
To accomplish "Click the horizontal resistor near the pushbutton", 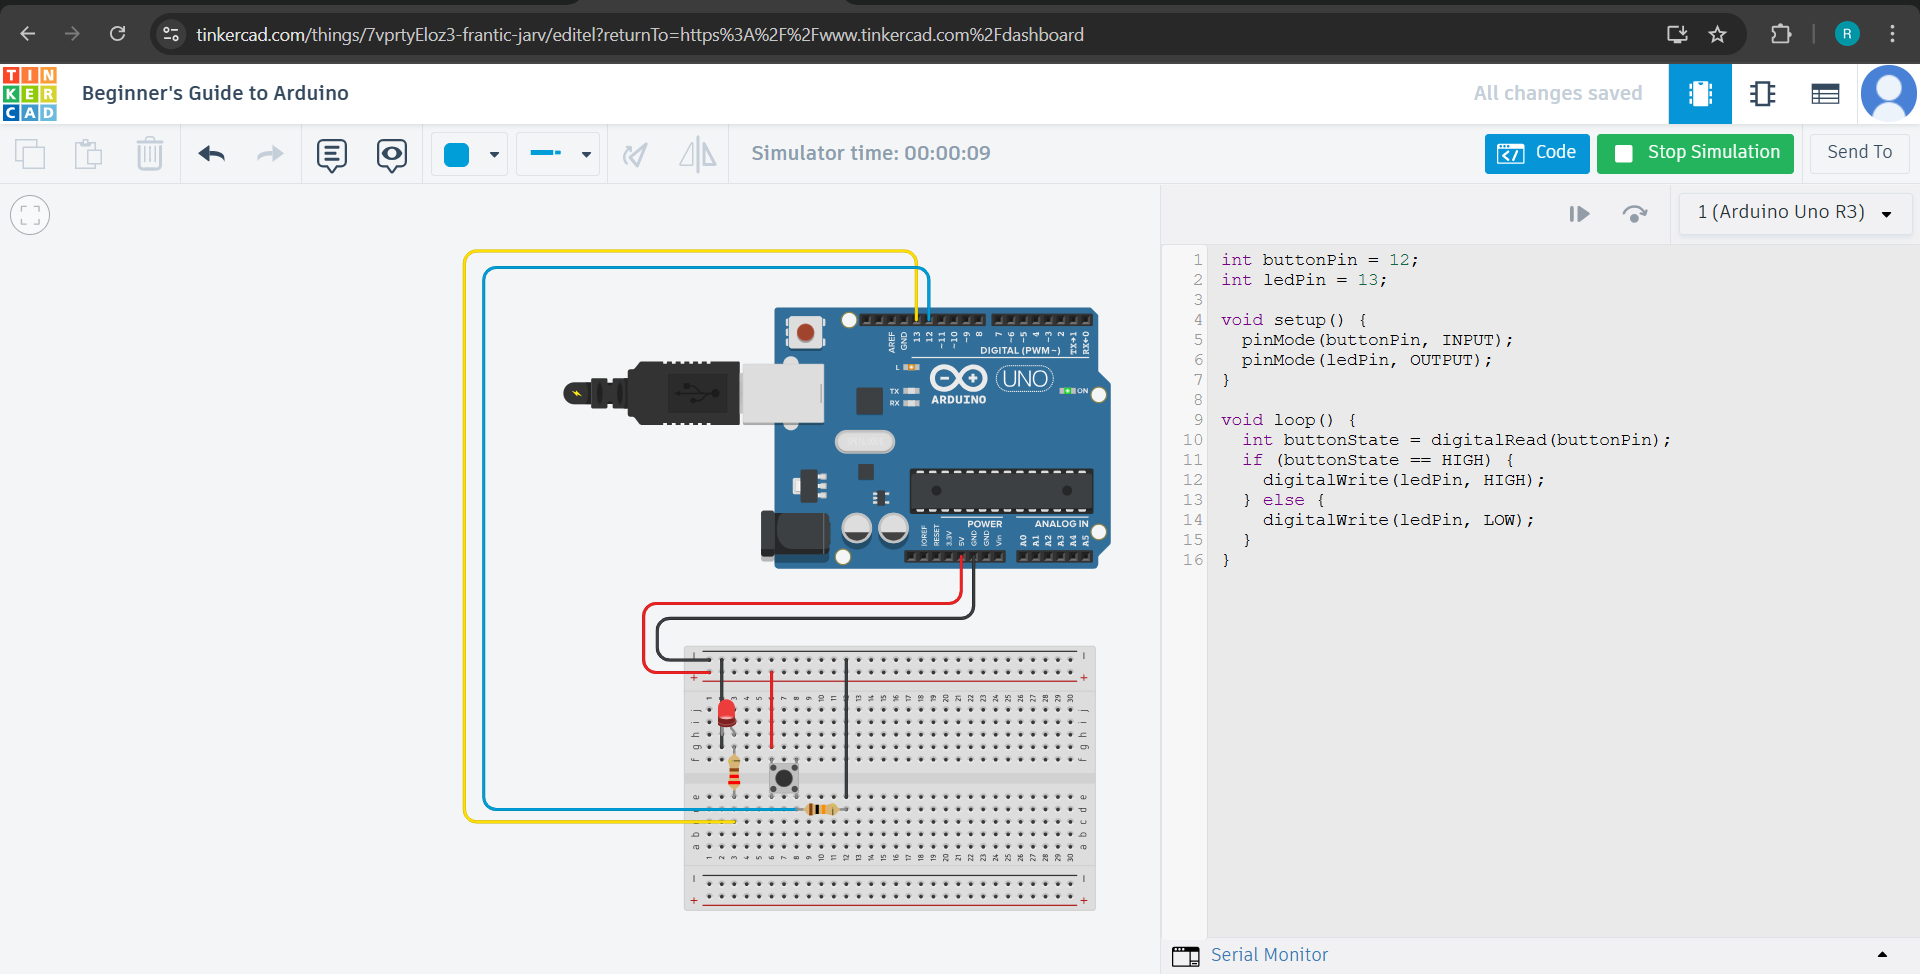I will coord(821,809).
